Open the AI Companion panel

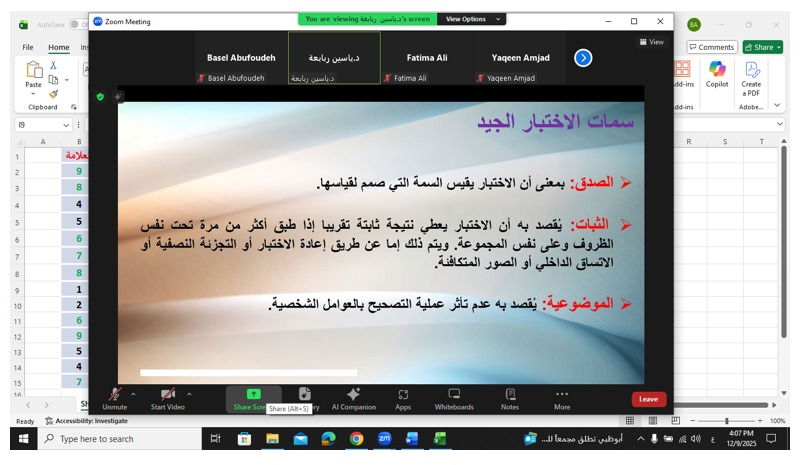click(x=353, y=397)
